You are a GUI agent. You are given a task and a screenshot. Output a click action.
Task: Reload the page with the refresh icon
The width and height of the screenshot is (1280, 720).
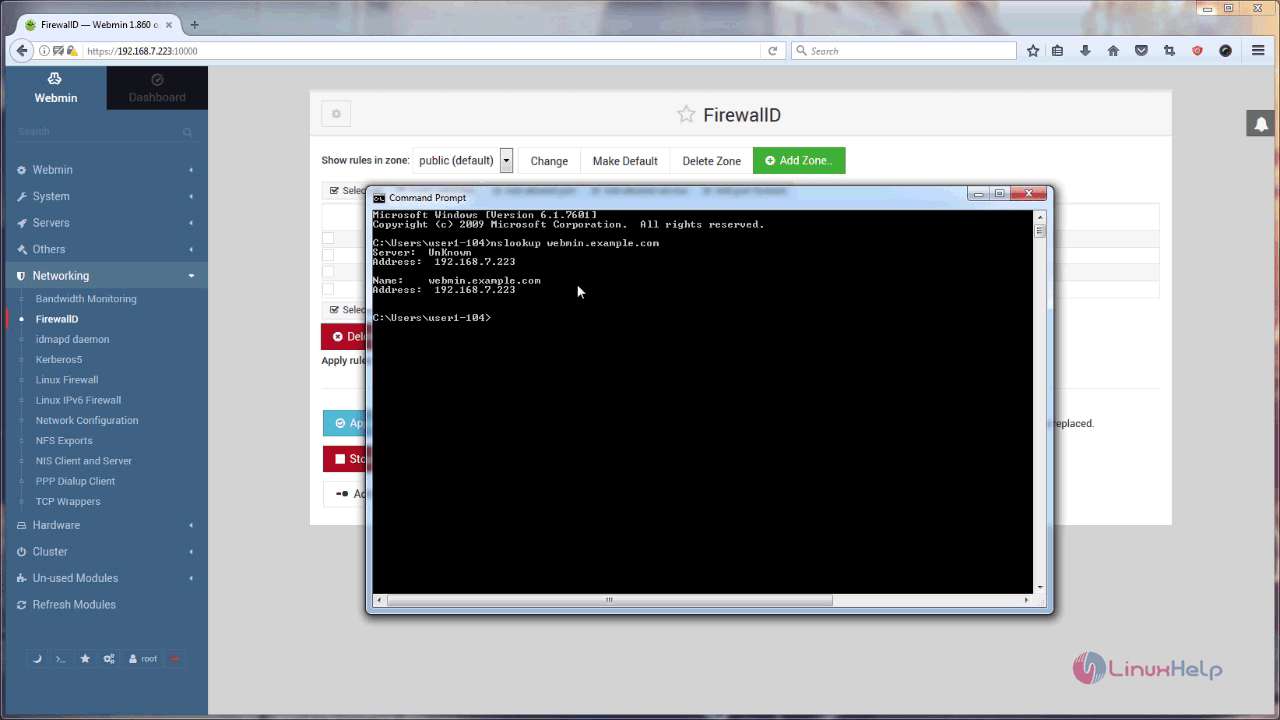[772, 51]
